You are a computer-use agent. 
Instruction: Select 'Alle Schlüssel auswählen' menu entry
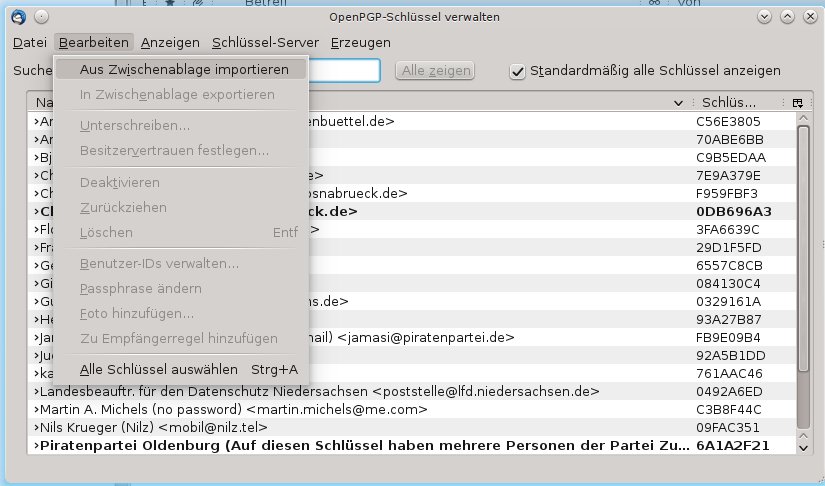(188, 369)
